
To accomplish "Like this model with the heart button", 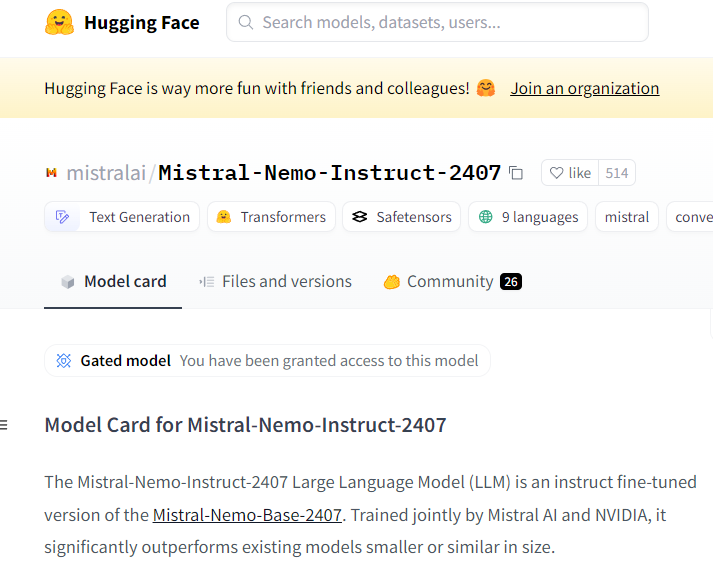I will (x=570, y=173).
